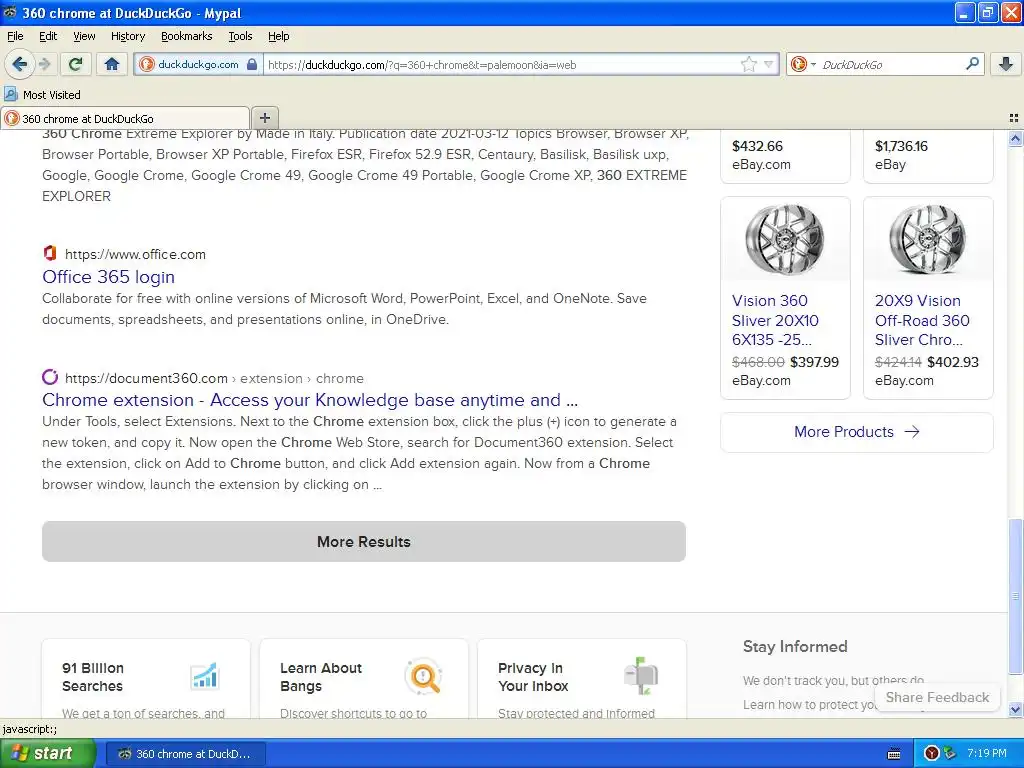Screen dimensions: 1024x768
Task: Open the Help menu
Action: [x=279, y=36]
